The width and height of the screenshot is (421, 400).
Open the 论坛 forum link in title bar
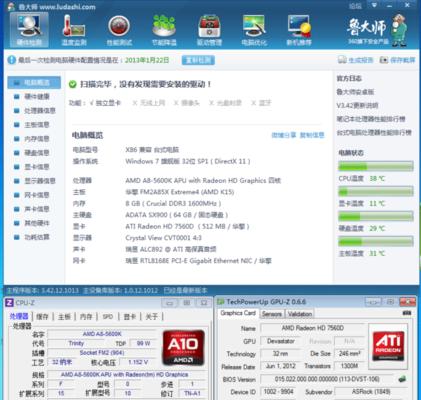pos(355,6)
